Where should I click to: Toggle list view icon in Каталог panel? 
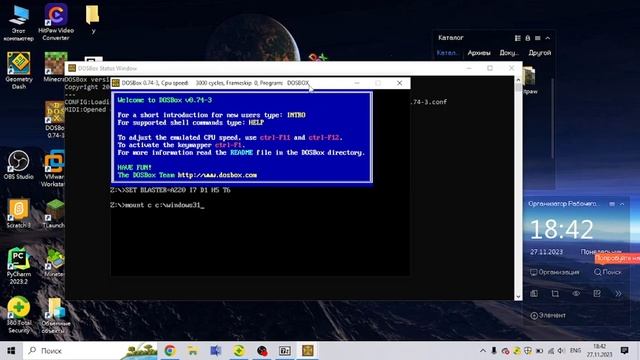tap(518, 38)
